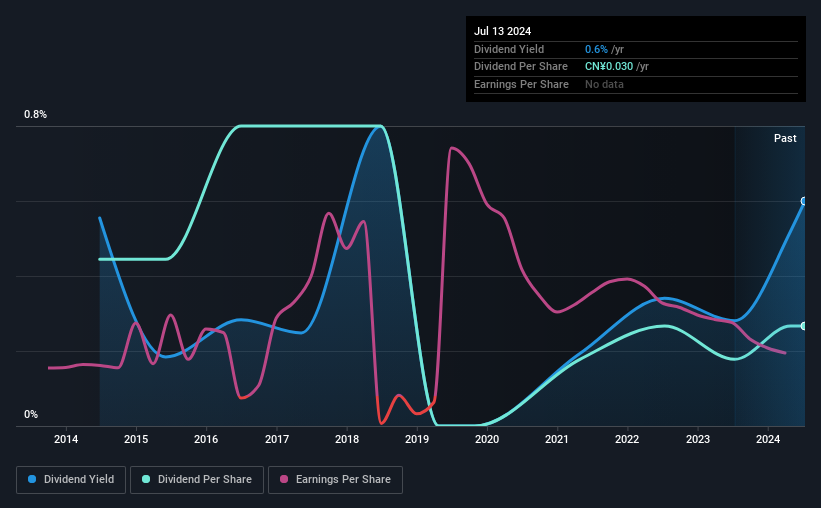The image size is (821, 508).
Task: Click the 'Jul 13 2024' tooltip date
Action: click(503, 31)
